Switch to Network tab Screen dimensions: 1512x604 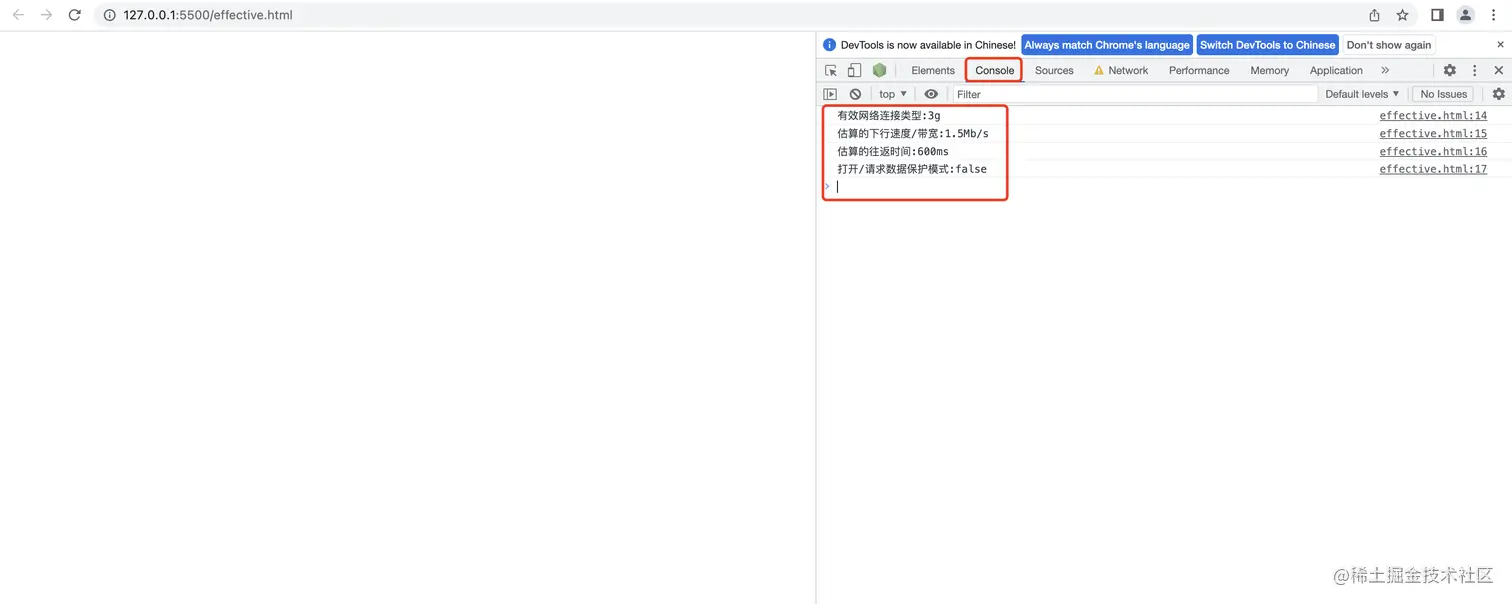coord(1121,70)
